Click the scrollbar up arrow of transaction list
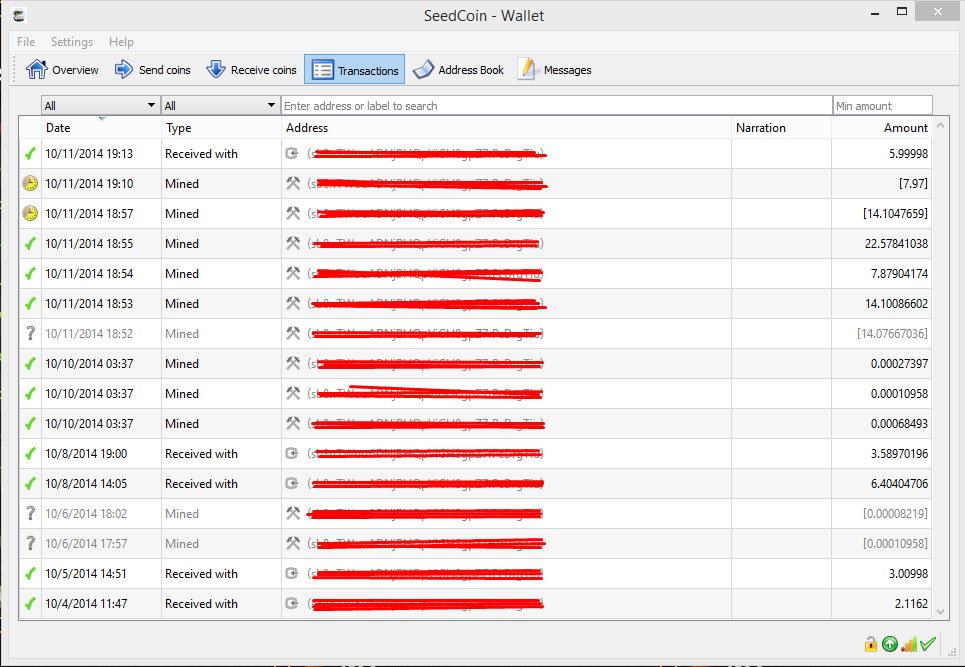 click(940, 126)
